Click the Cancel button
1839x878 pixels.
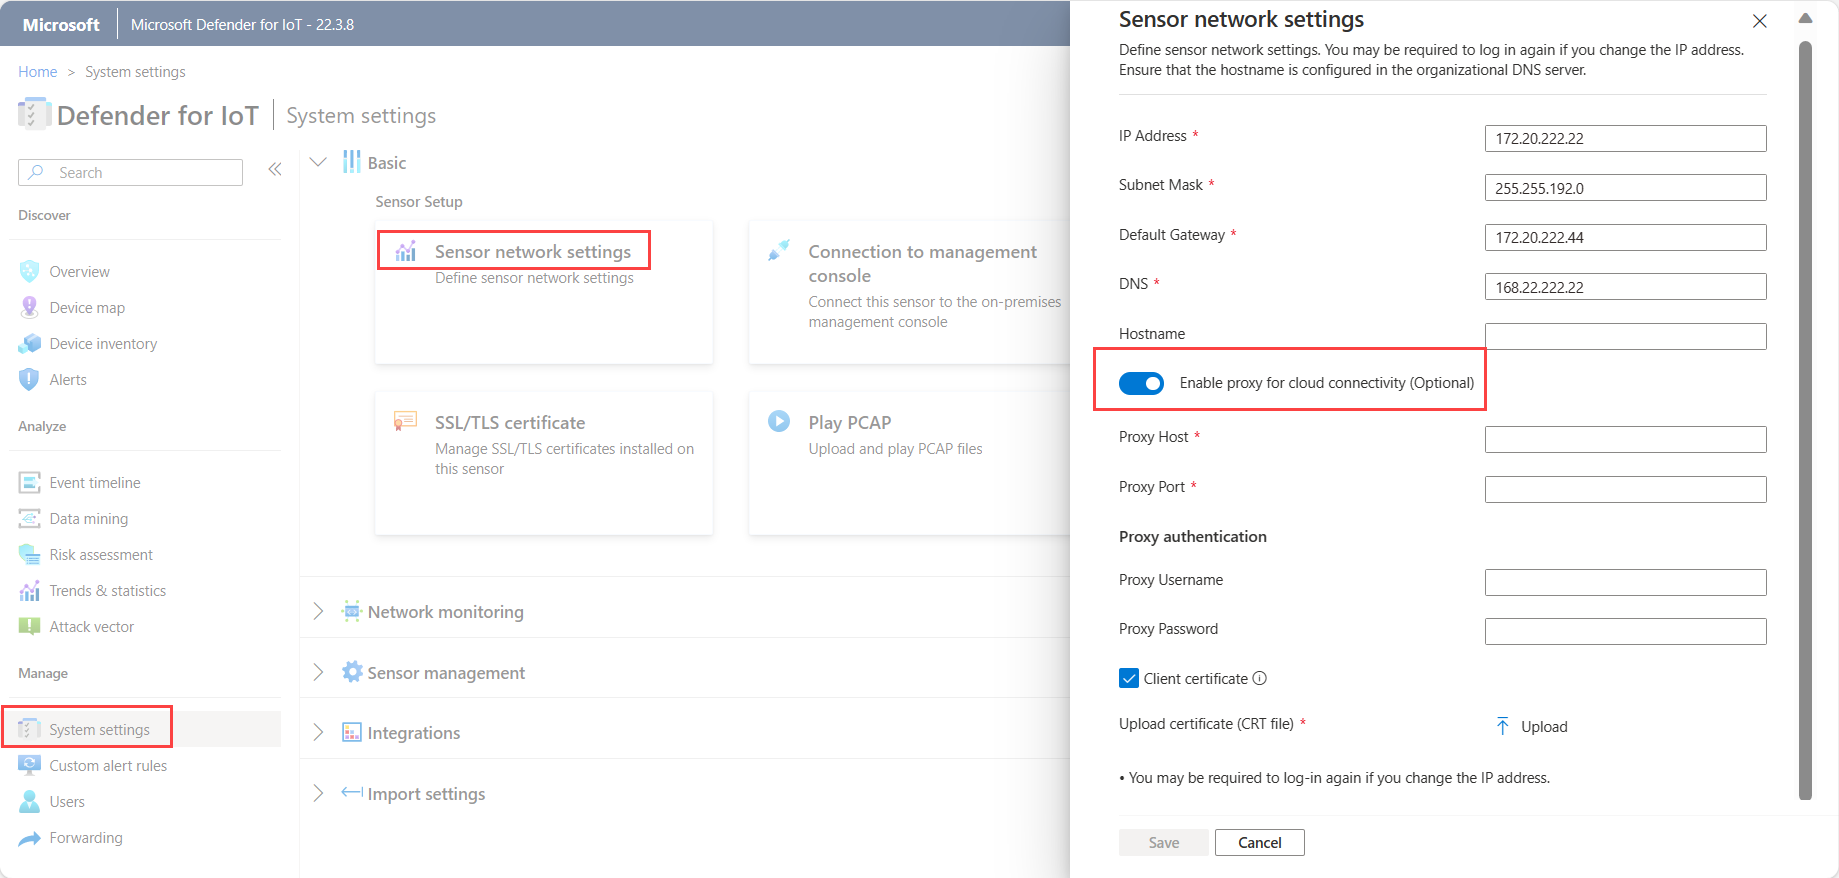point(1259,842)
